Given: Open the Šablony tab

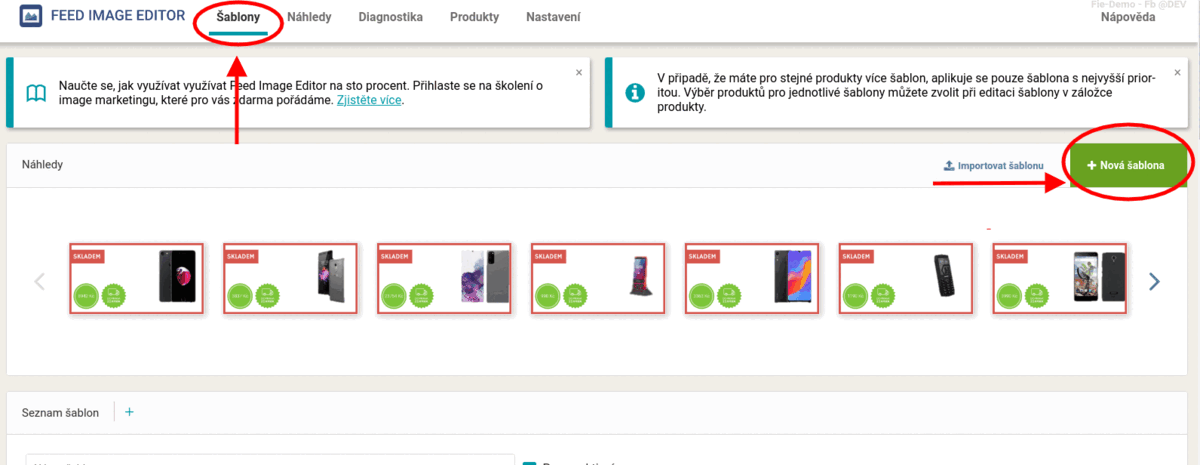Looking at the screenshot, I should (x=238, y=18).
